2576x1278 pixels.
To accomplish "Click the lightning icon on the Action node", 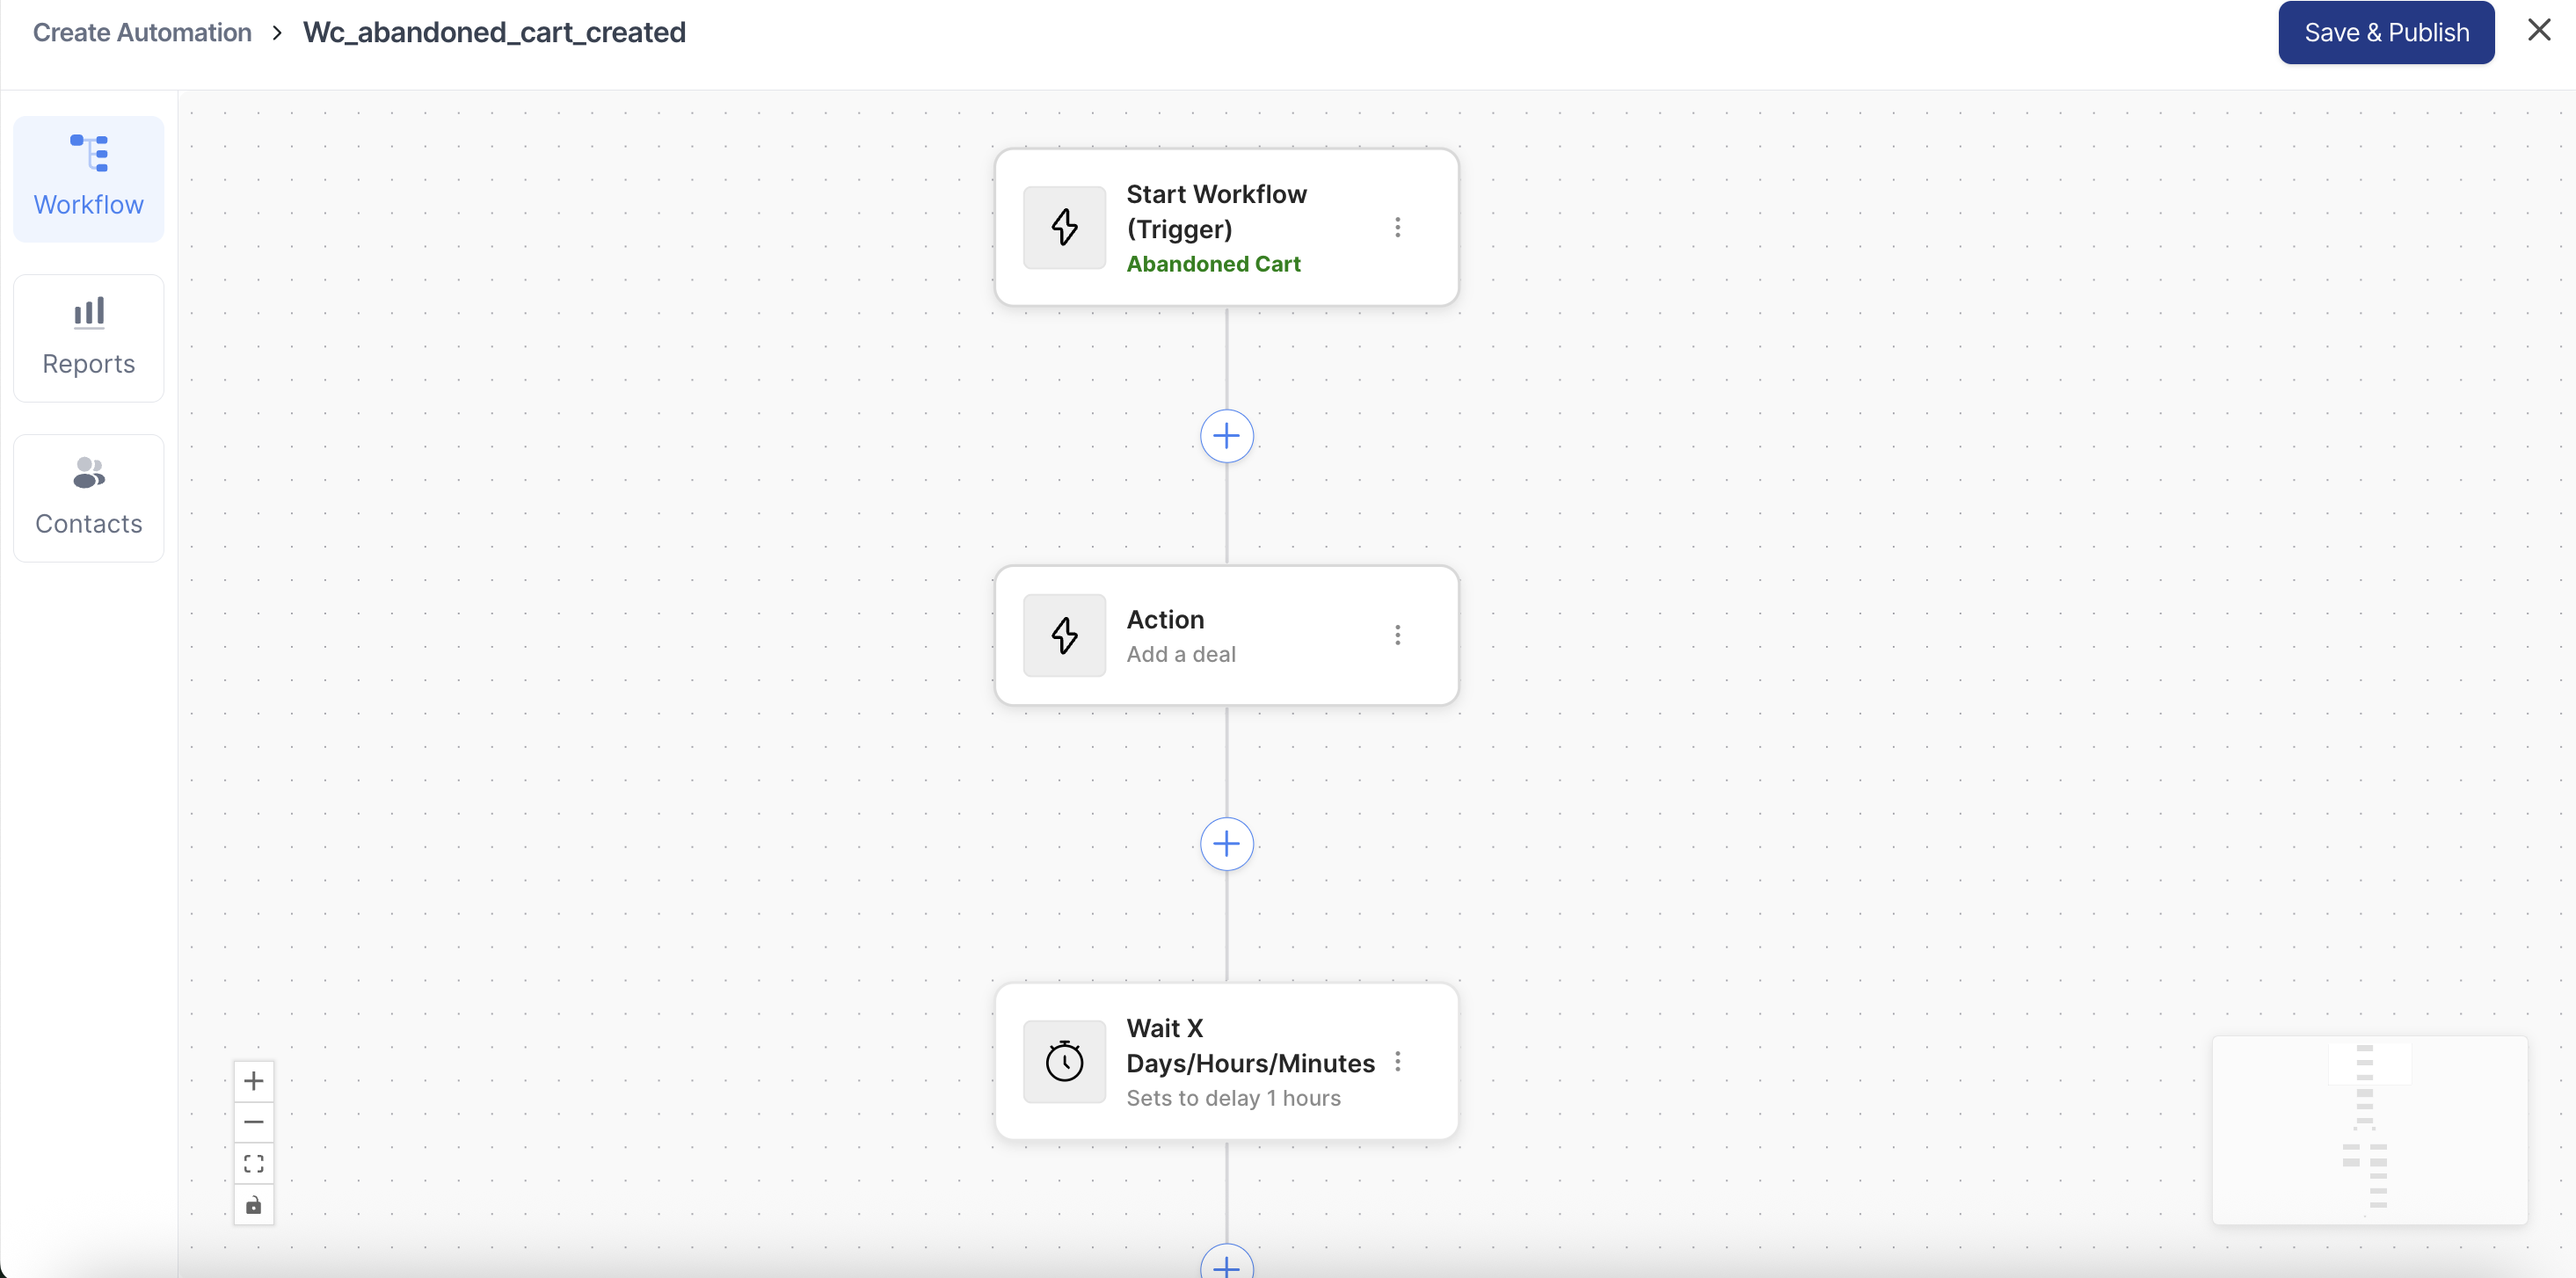I will [x=1064, y=635].
